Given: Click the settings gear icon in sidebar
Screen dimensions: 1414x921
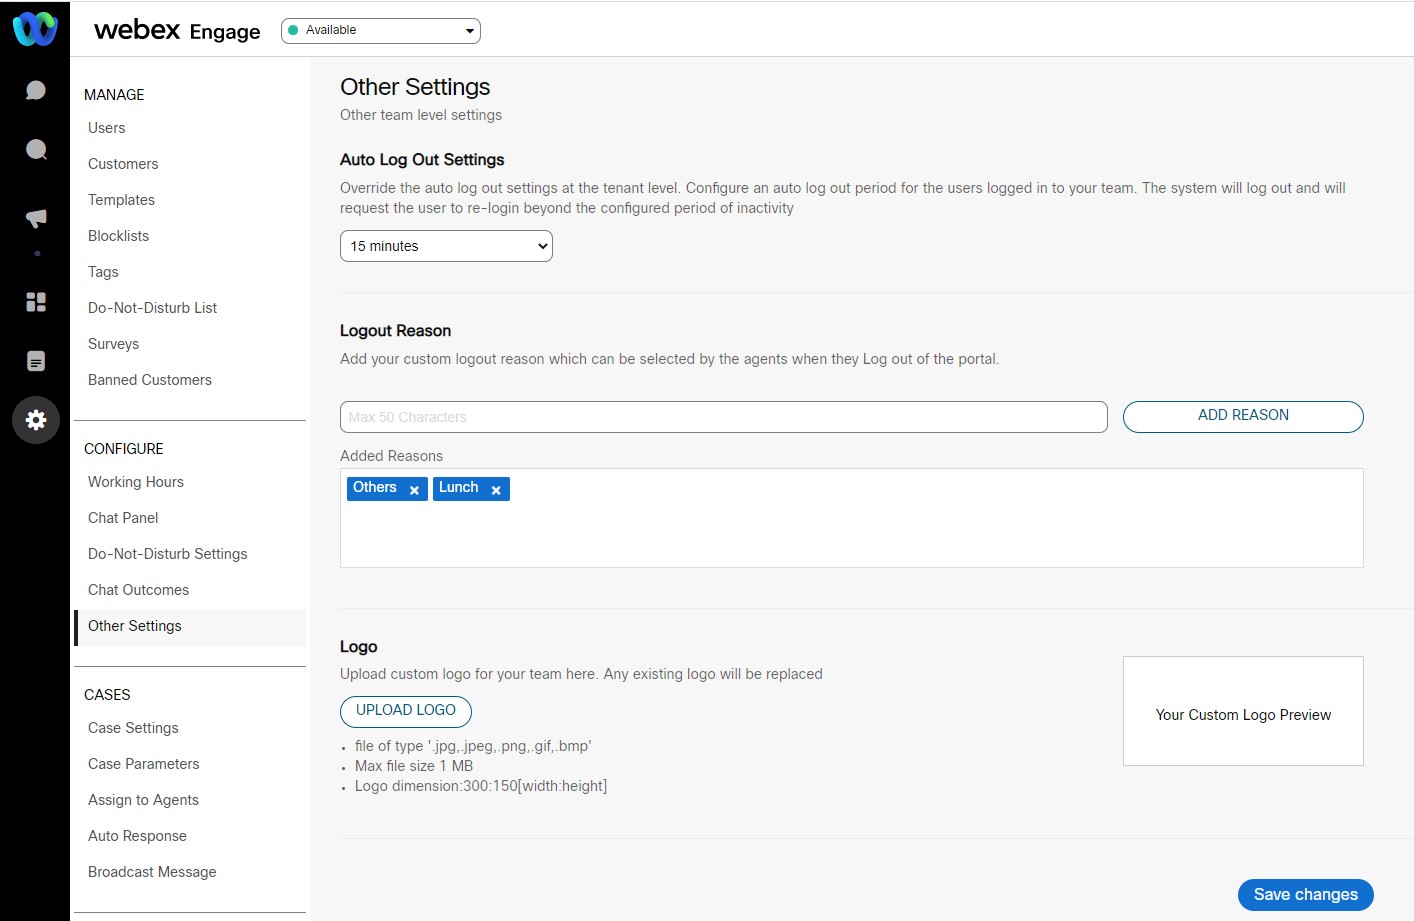Looking at the screenshot, I should (36, 420).
